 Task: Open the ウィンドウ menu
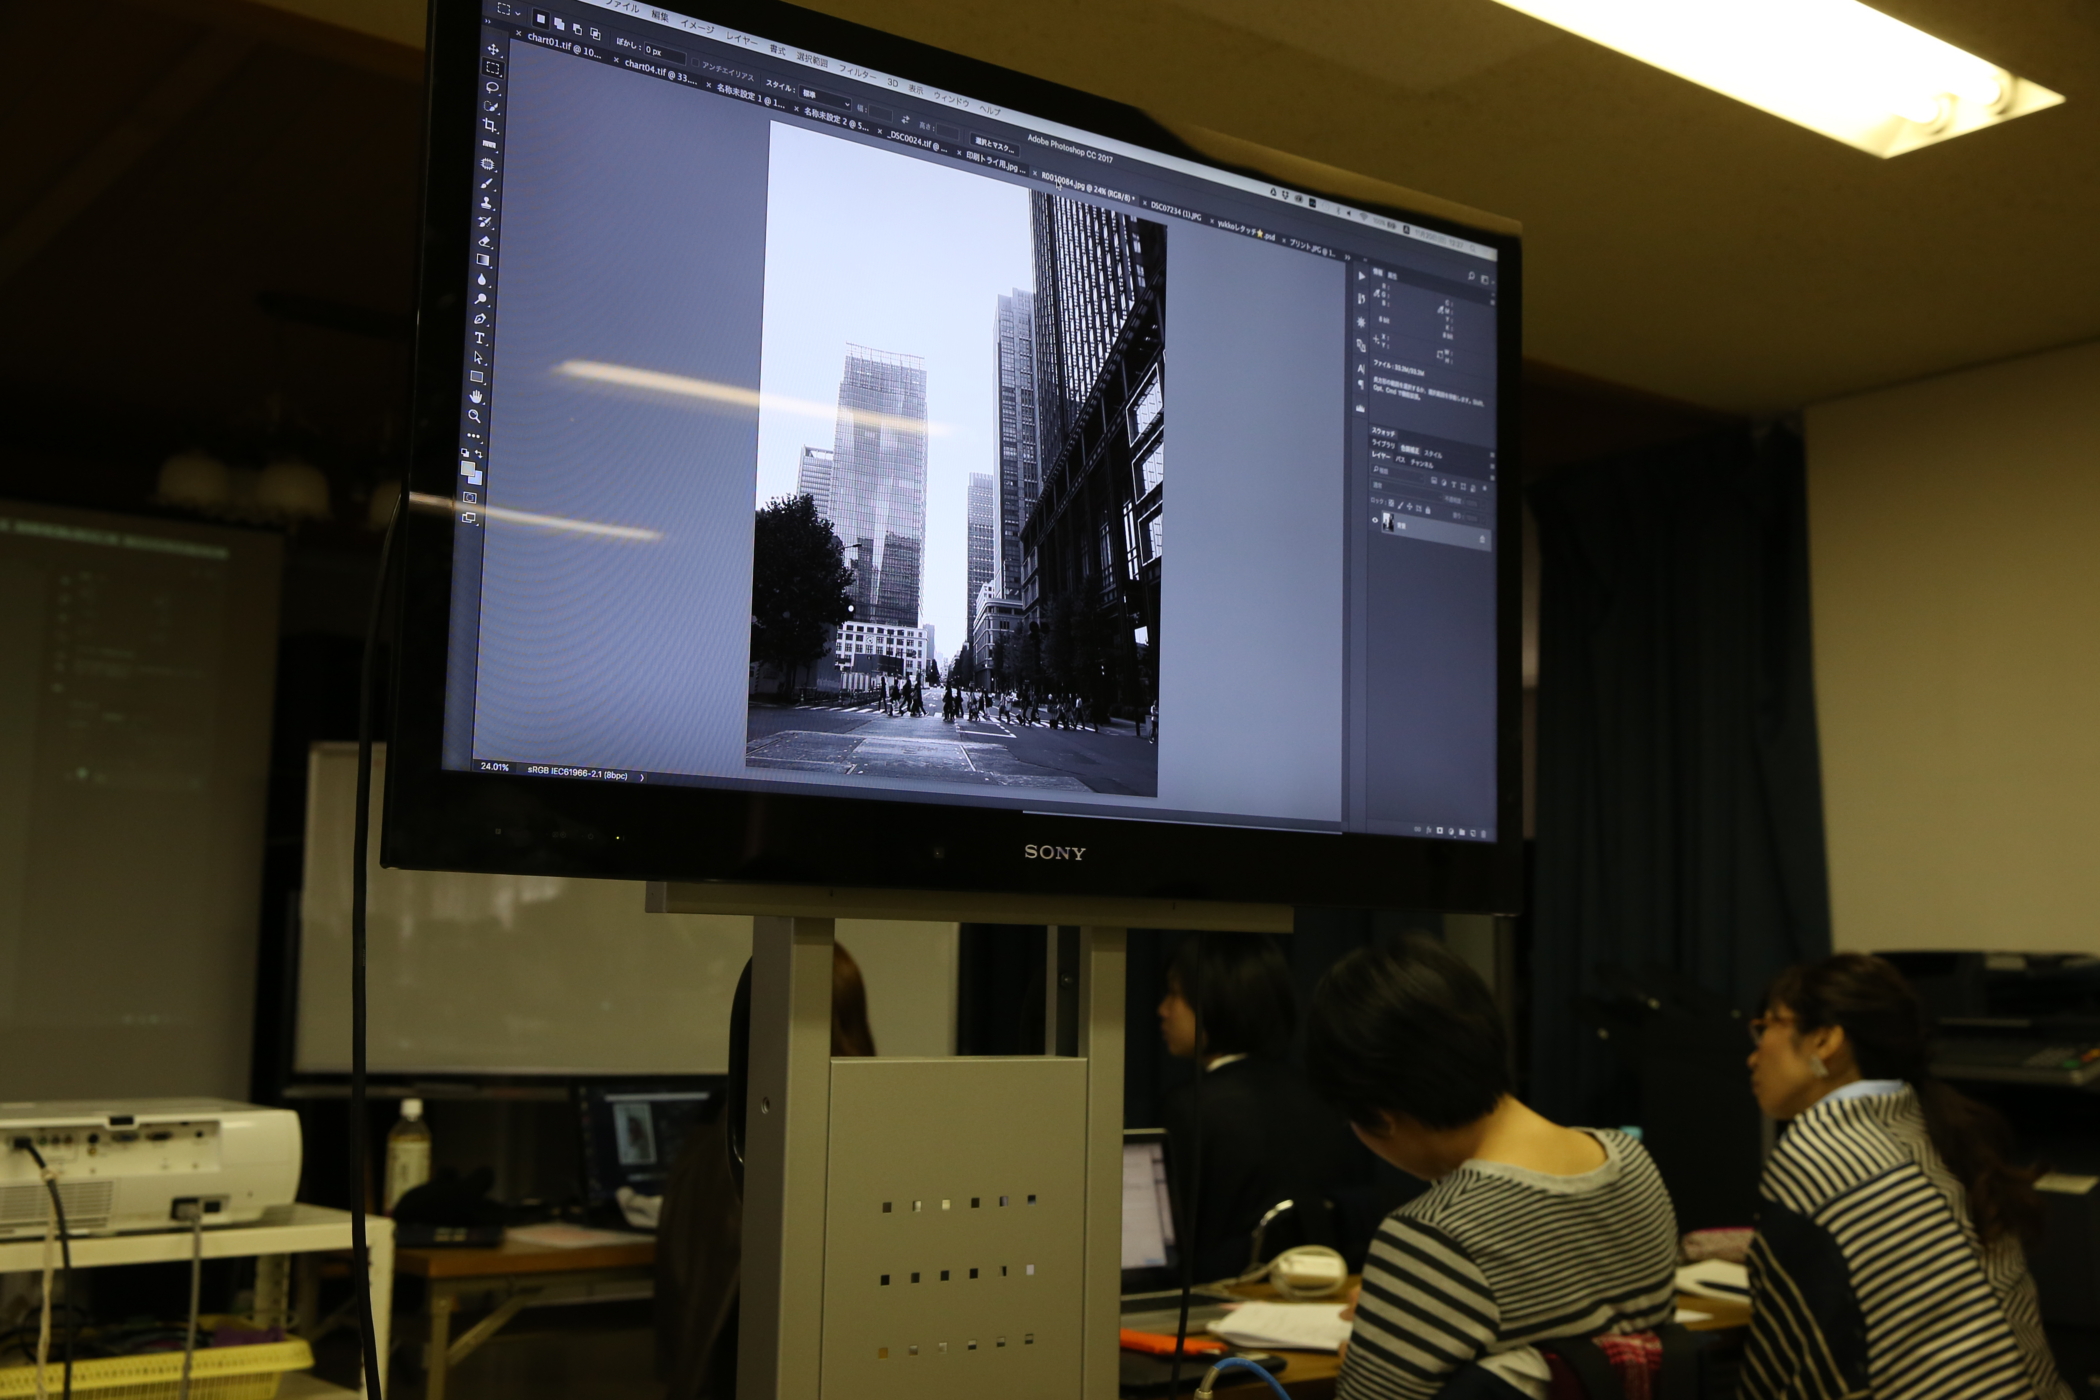coord(951,99)
